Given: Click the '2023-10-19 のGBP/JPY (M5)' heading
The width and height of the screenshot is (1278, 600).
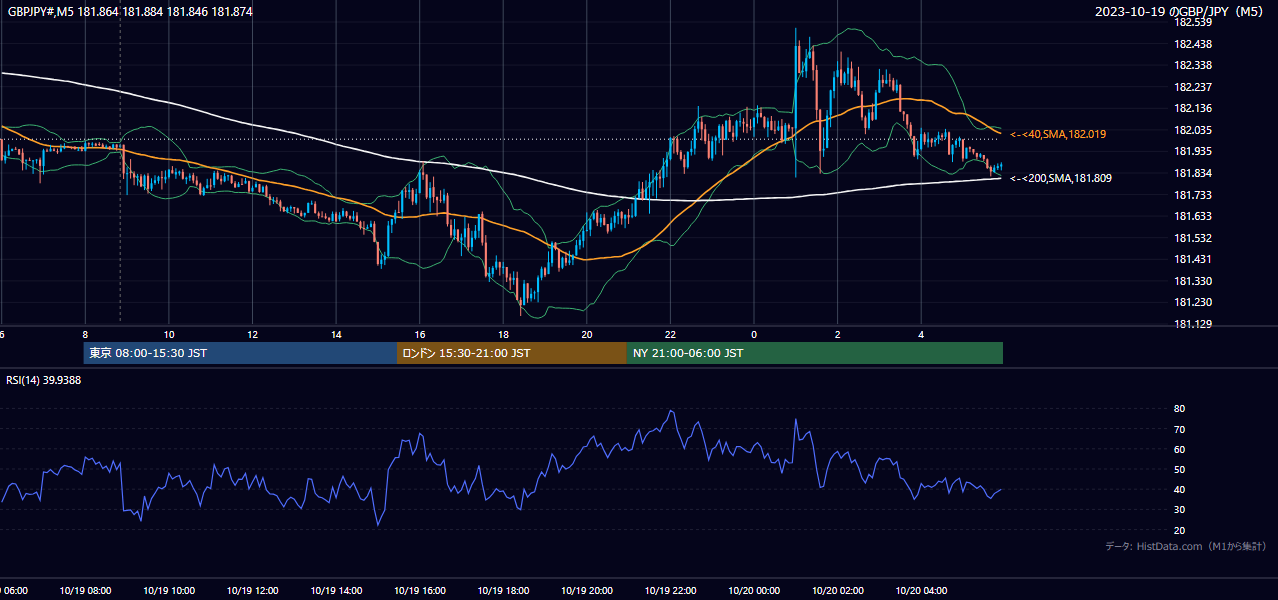Looking at the screenshot, I should click(1181, 11).
